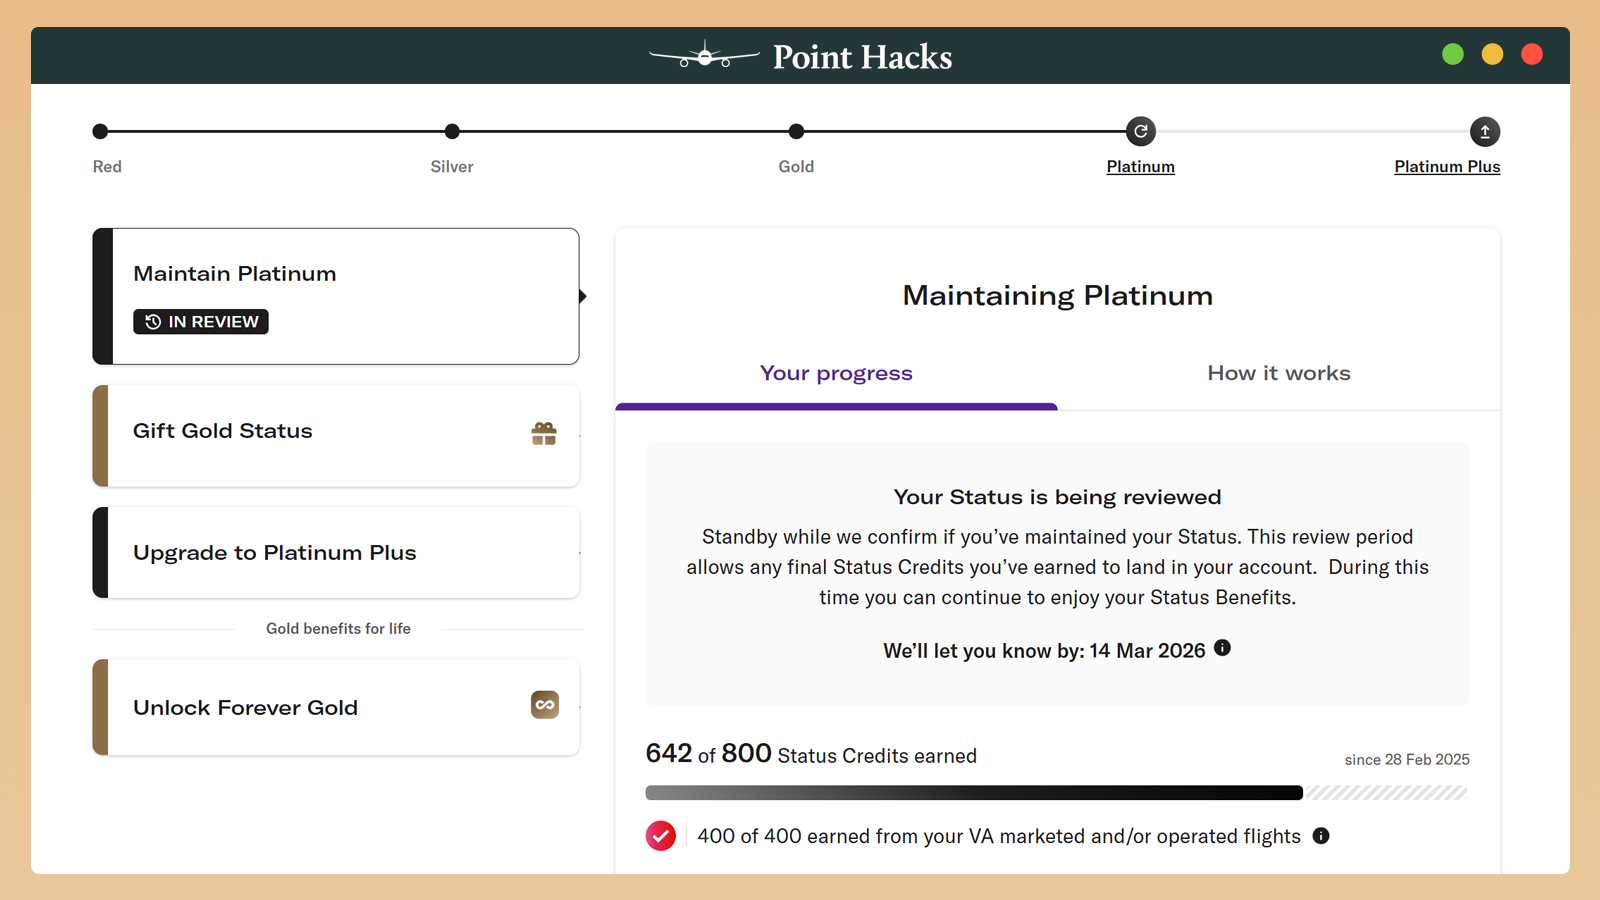Viewport: 1600px width, 900px height.
Task: Switch to the How it works tab
Action: point(1278,373)
